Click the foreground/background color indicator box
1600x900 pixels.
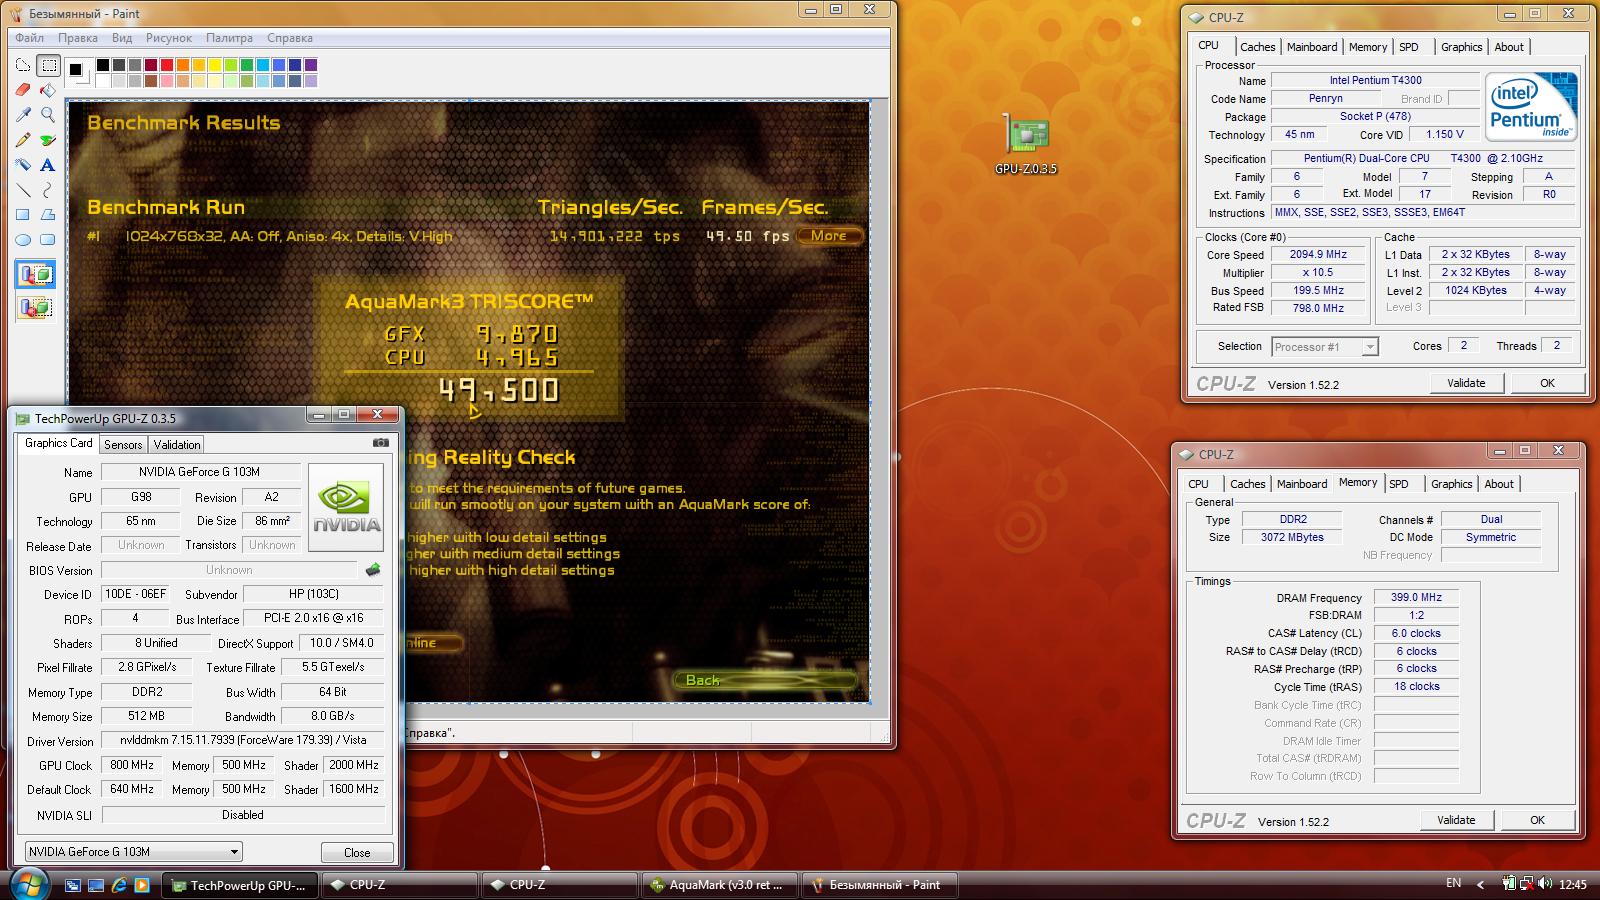click(x=79, y=73)
